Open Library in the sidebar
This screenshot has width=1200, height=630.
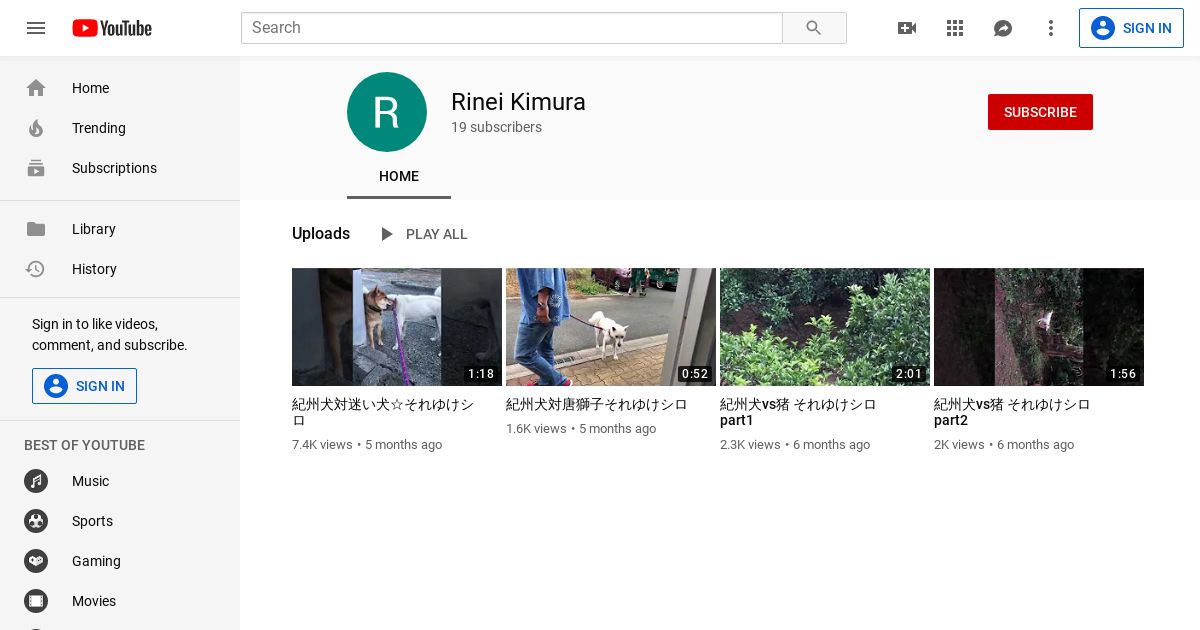click(x=120, y=229)
